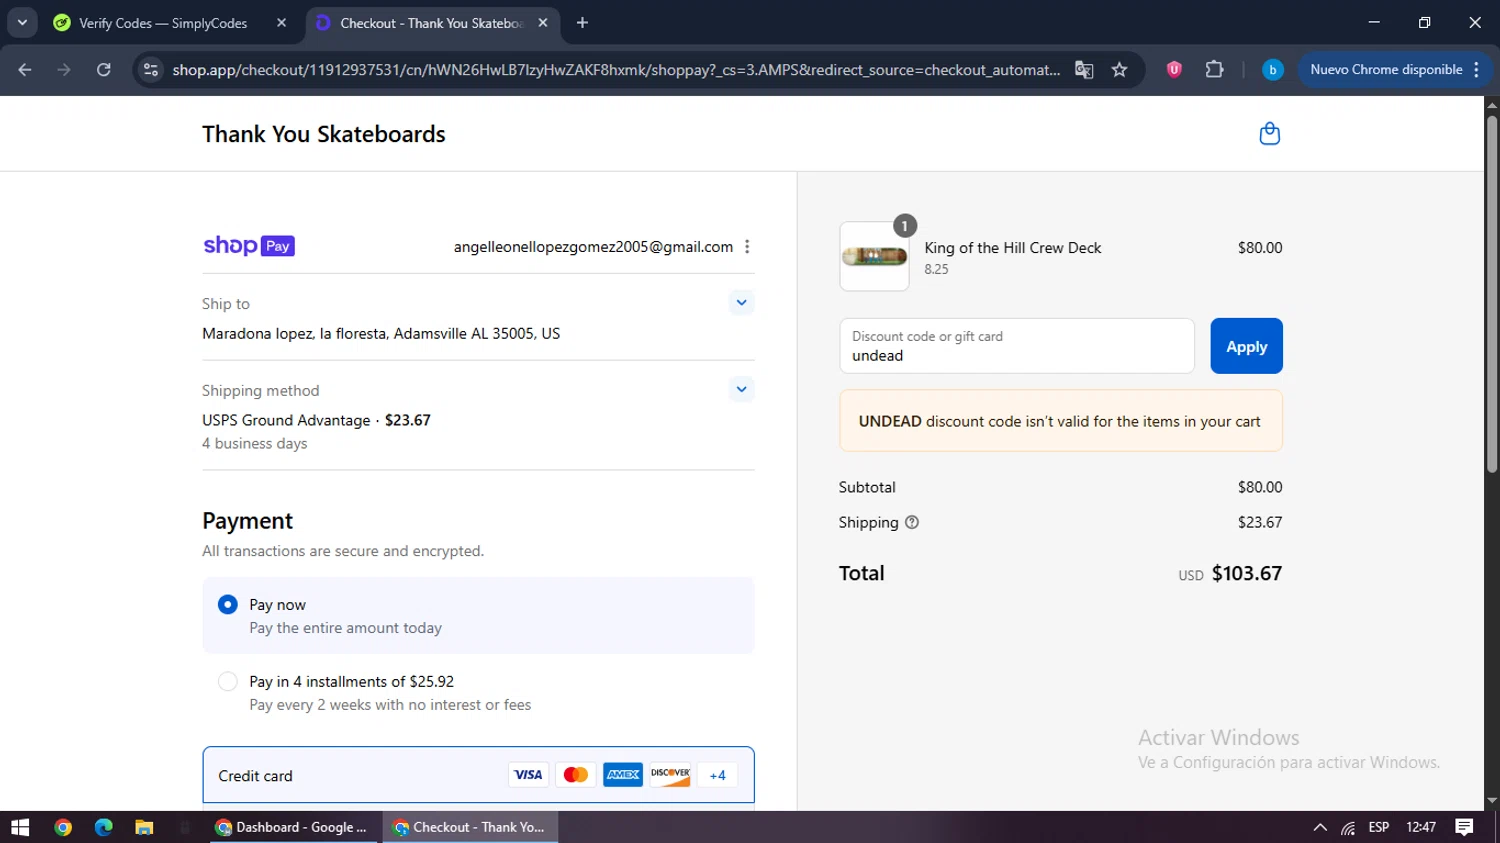Launch Chrome from the taskbar
This screenshot has height=843, width=1500.
(63, 827)
